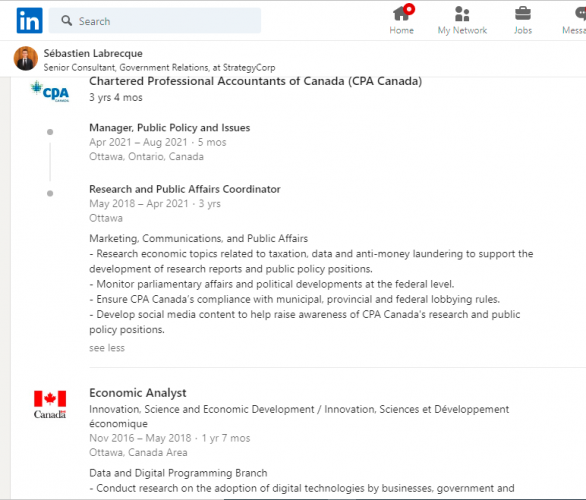Click Research and Public Affairs Coordinator title
Viewport: 586px width, 500px height.
click(185, 189)
